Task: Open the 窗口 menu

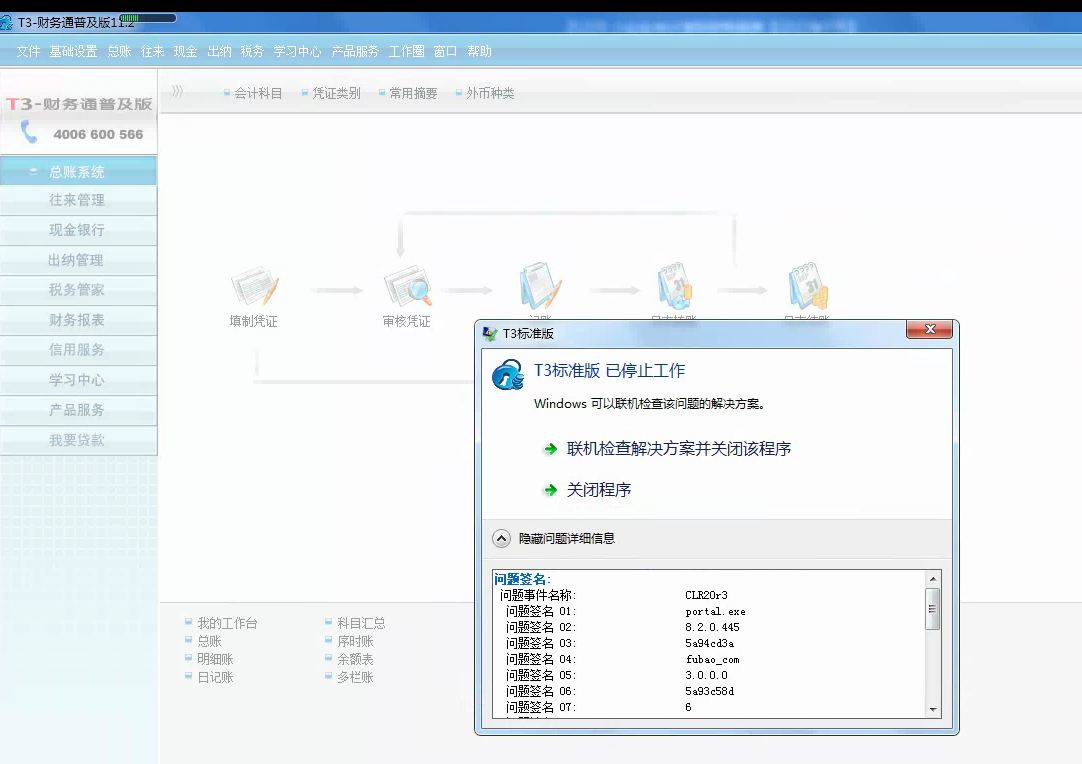Action: pyautogui.click(x=445, y=51)
